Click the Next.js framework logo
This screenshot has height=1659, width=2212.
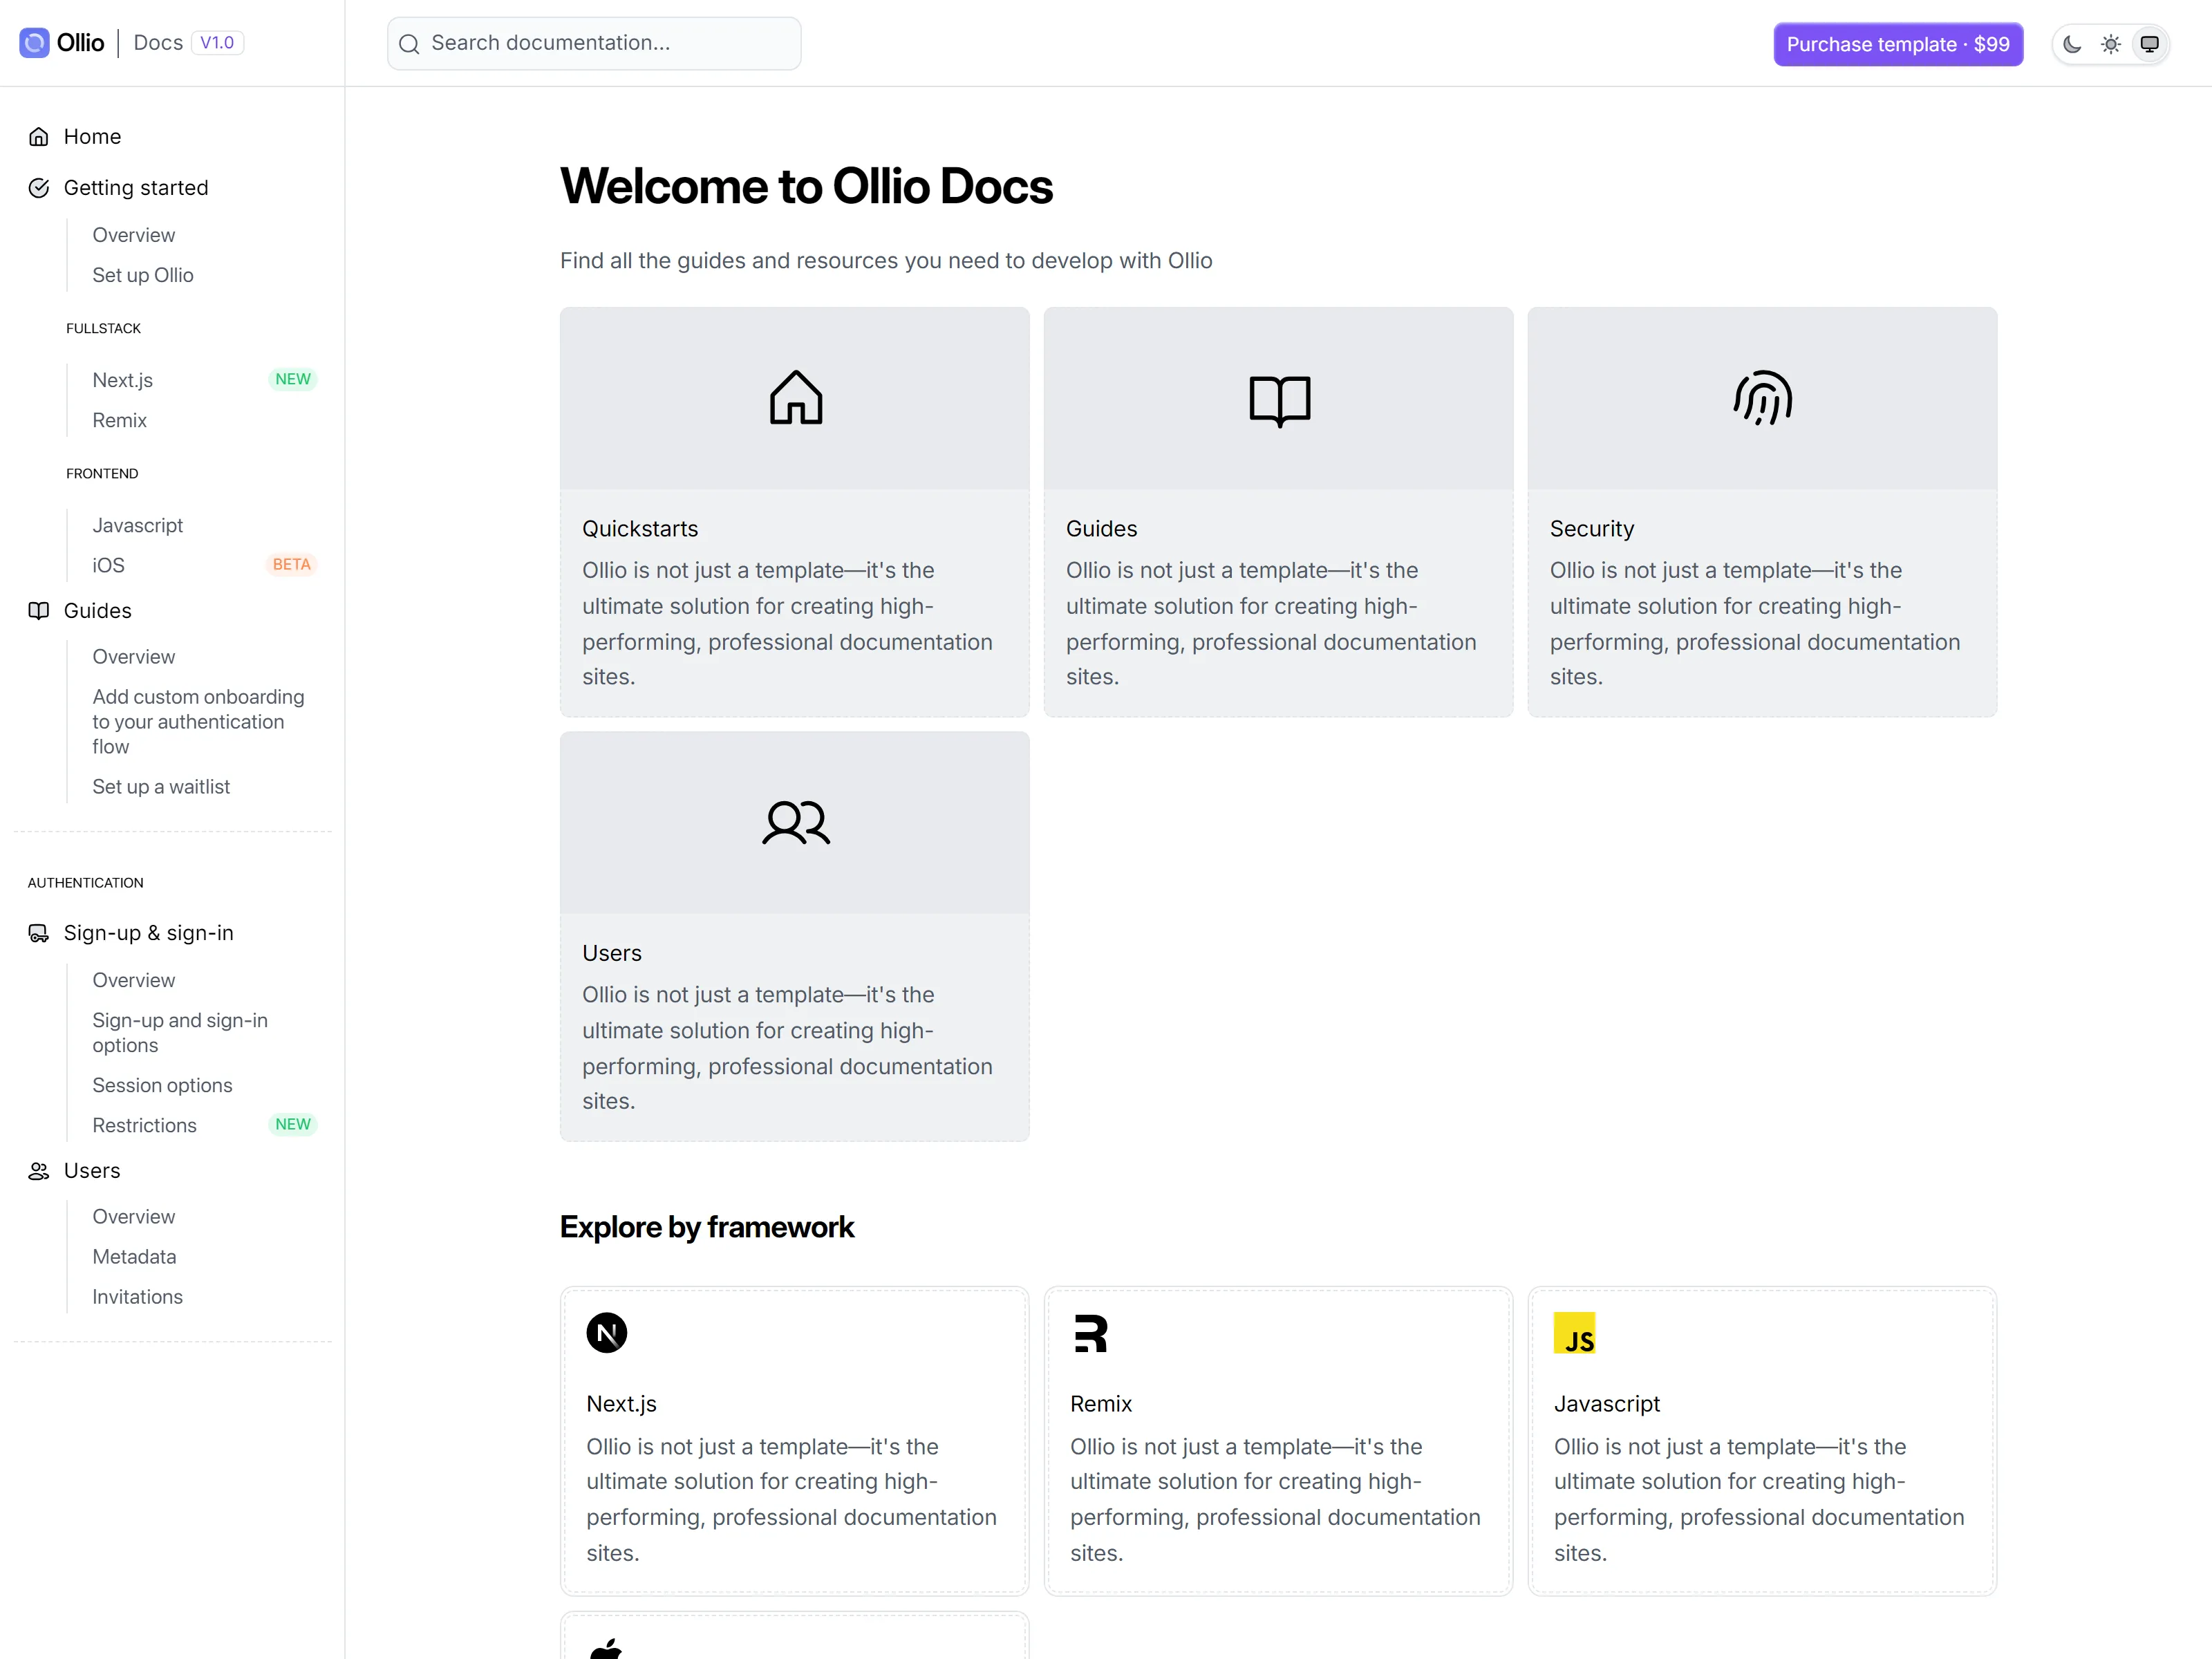click(606, 1333)
